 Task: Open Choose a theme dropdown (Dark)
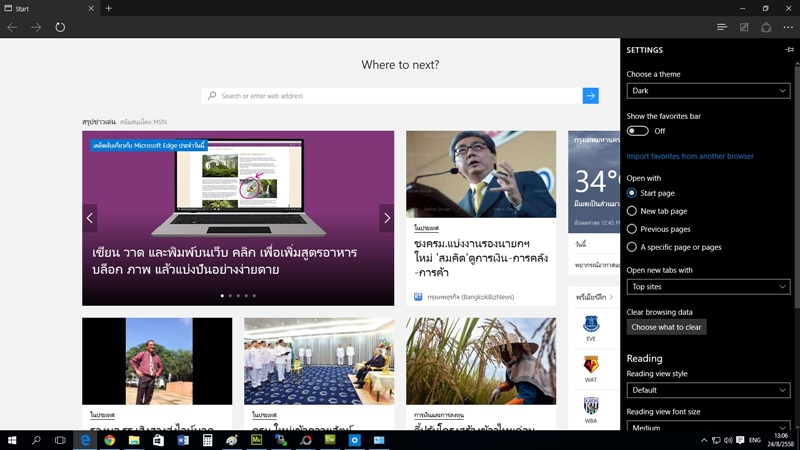pos(708,91)
